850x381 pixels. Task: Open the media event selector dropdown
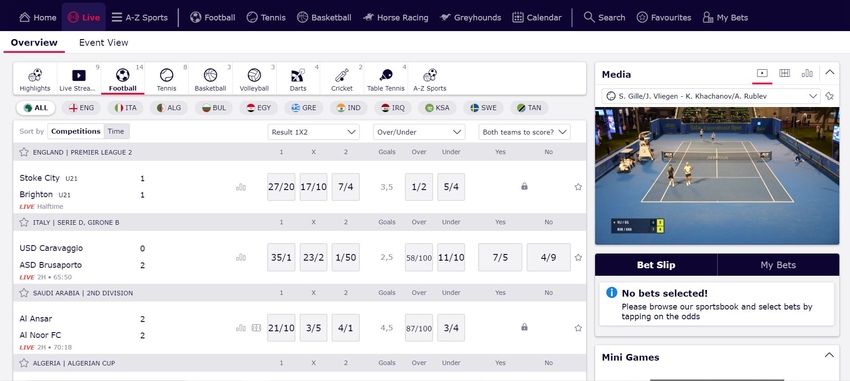tap(712, 96)
